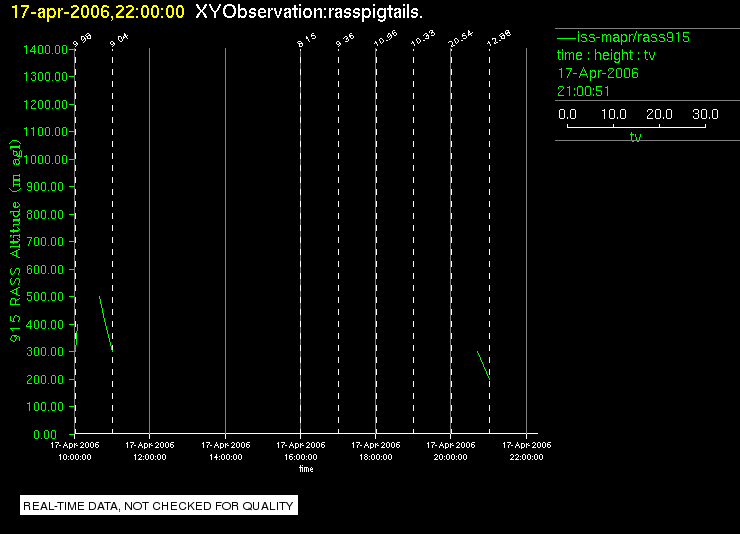Click the '500.00' altitude tick label
Image resolution: width=740 pixels, height=534 pixels.
pyautogui.click(x=45, y=297)
